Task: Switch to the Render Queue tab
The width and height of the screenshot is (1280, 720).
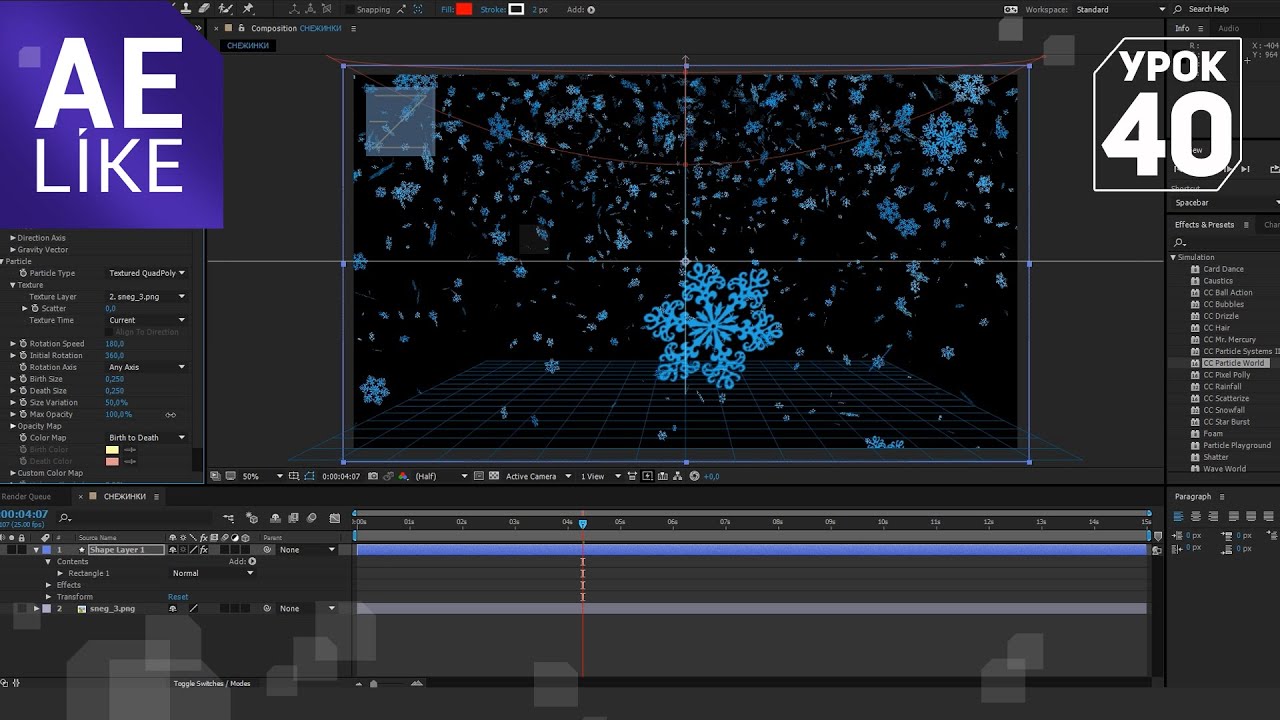Action: pos(26,496)
